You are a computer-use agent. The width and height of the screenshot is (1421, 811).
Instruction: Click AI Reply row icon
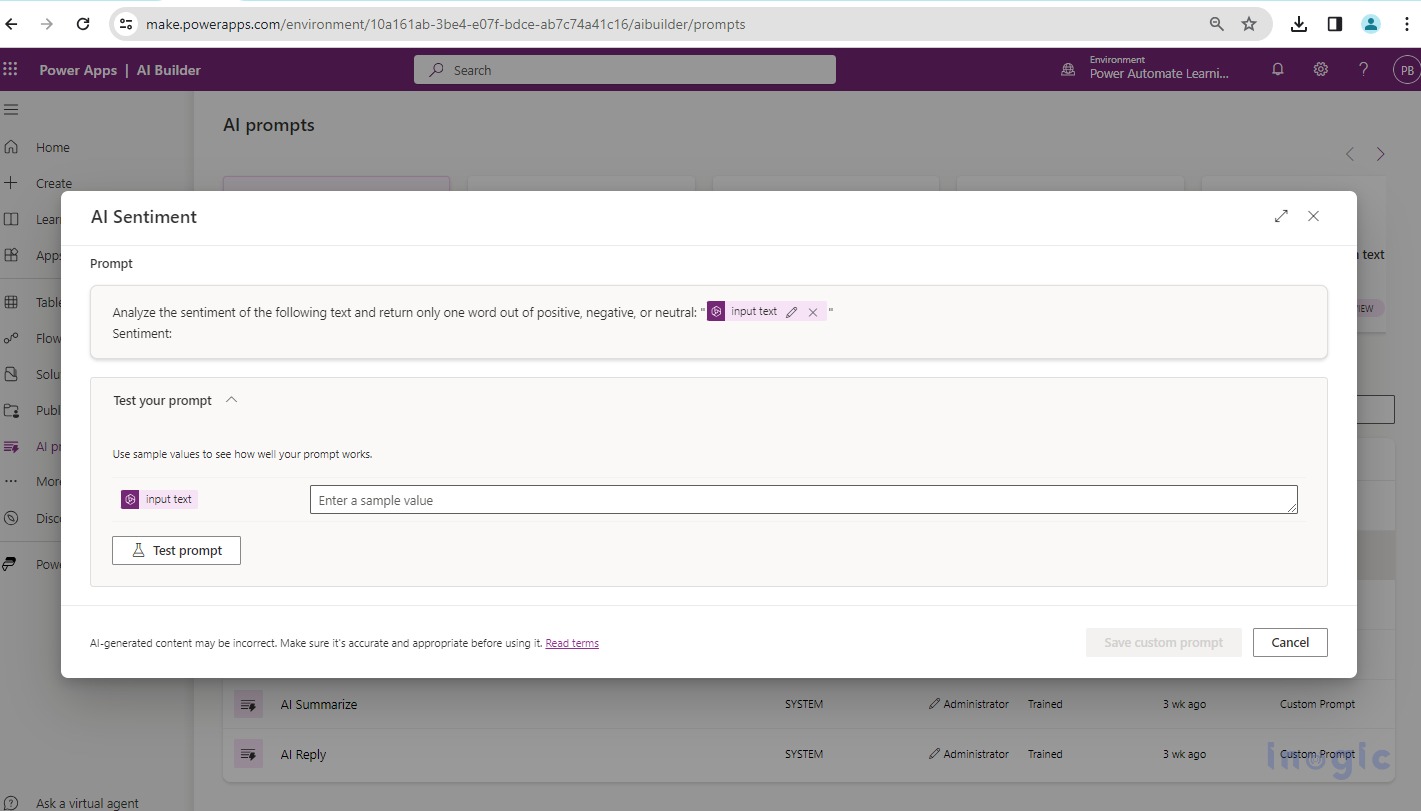click(x=248, y=754)
